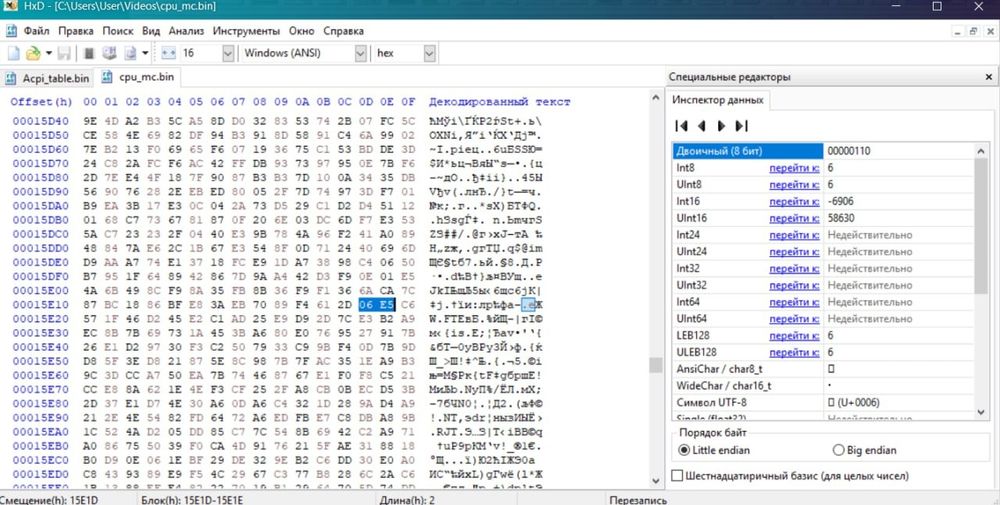1000x505 pixels.
Task: Close the Специальные редакторы panel
Action: click(989, 77)
